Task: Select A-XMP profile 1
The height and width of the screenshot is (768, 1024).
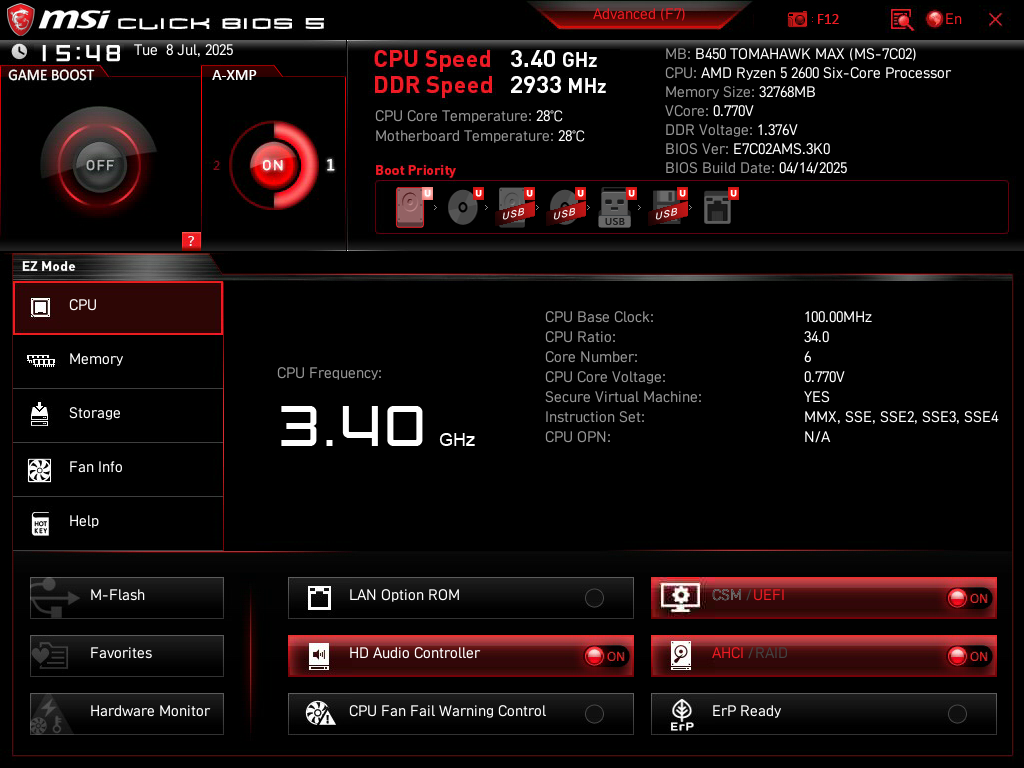Action: 330,165
